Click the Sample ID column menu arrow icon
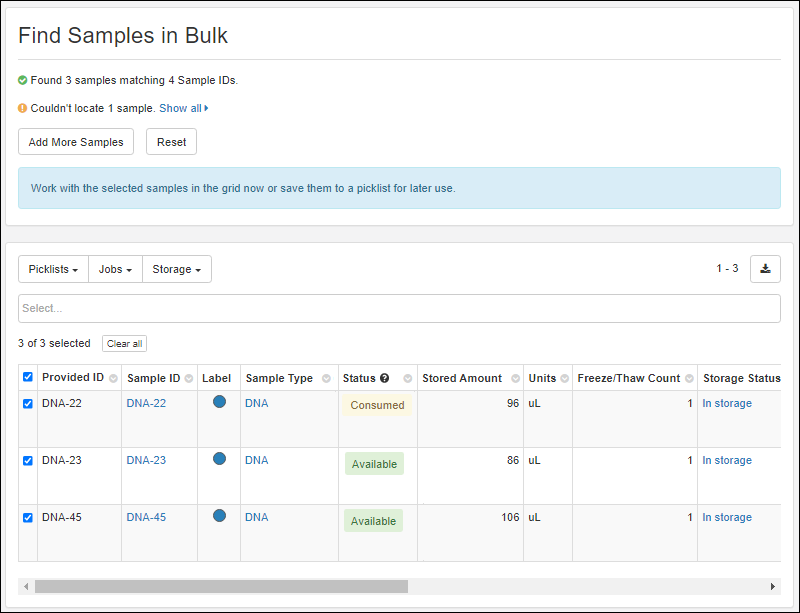Image resolution: width=800 pixels, height=613 pixels. pyautogui.click(x=189, y=379)
